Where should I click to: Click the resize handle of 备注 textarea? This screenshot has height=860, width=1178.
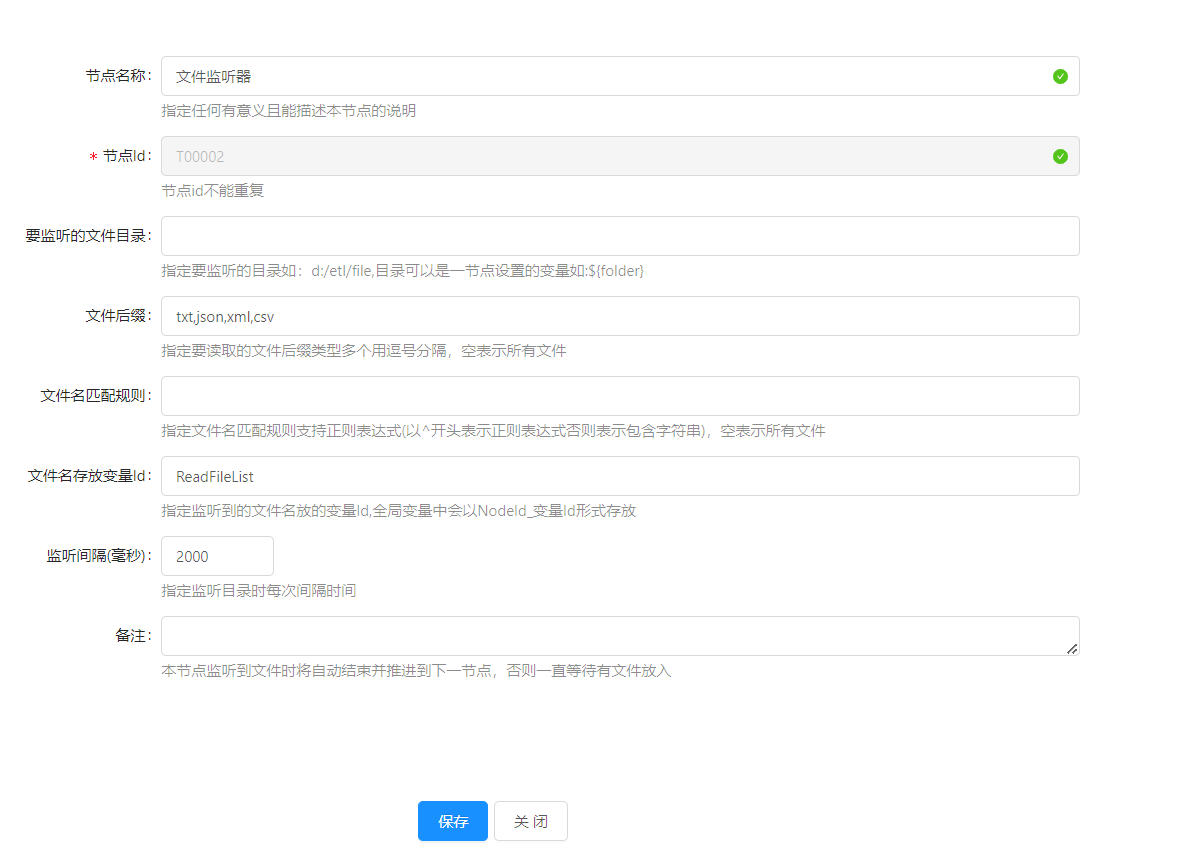click(1072, 649)
